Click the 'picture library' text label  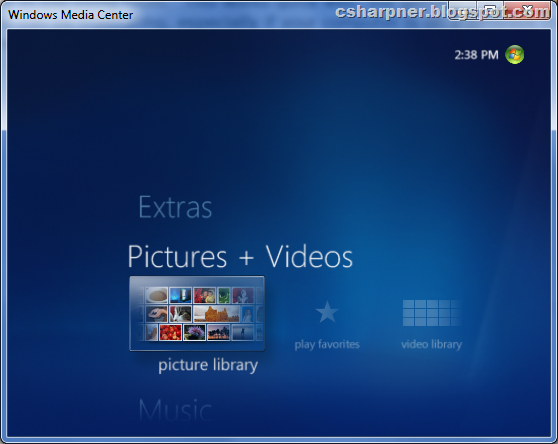(x=208, y=365)
